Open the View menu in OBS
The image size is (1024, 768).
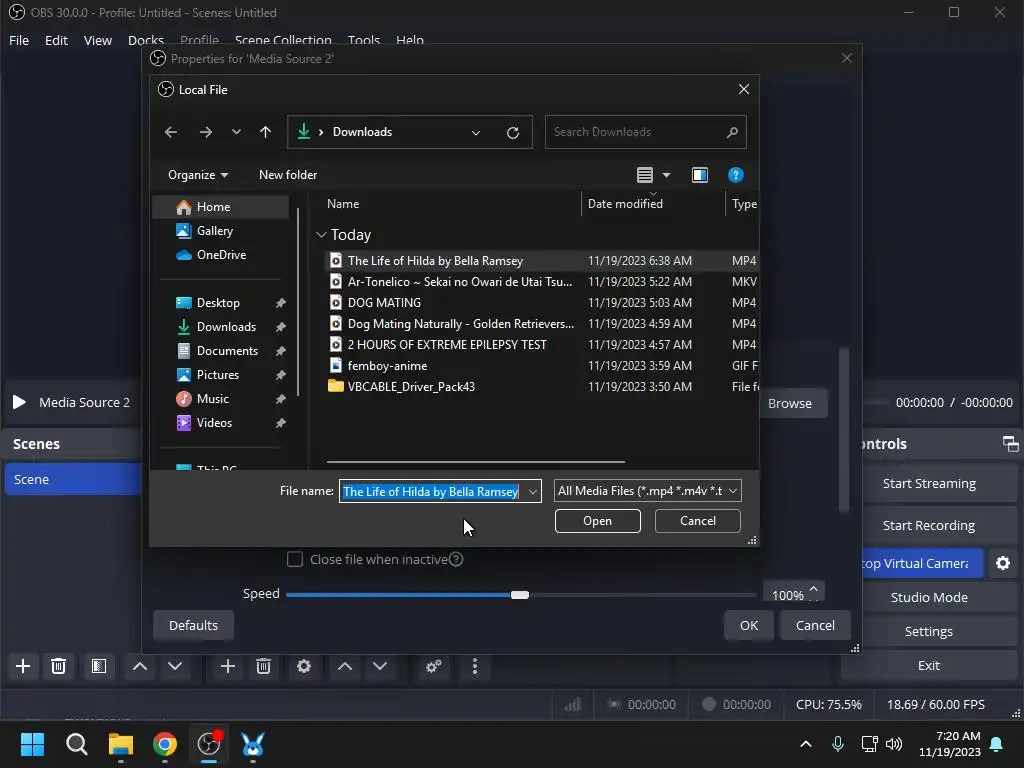coord(97,40)
